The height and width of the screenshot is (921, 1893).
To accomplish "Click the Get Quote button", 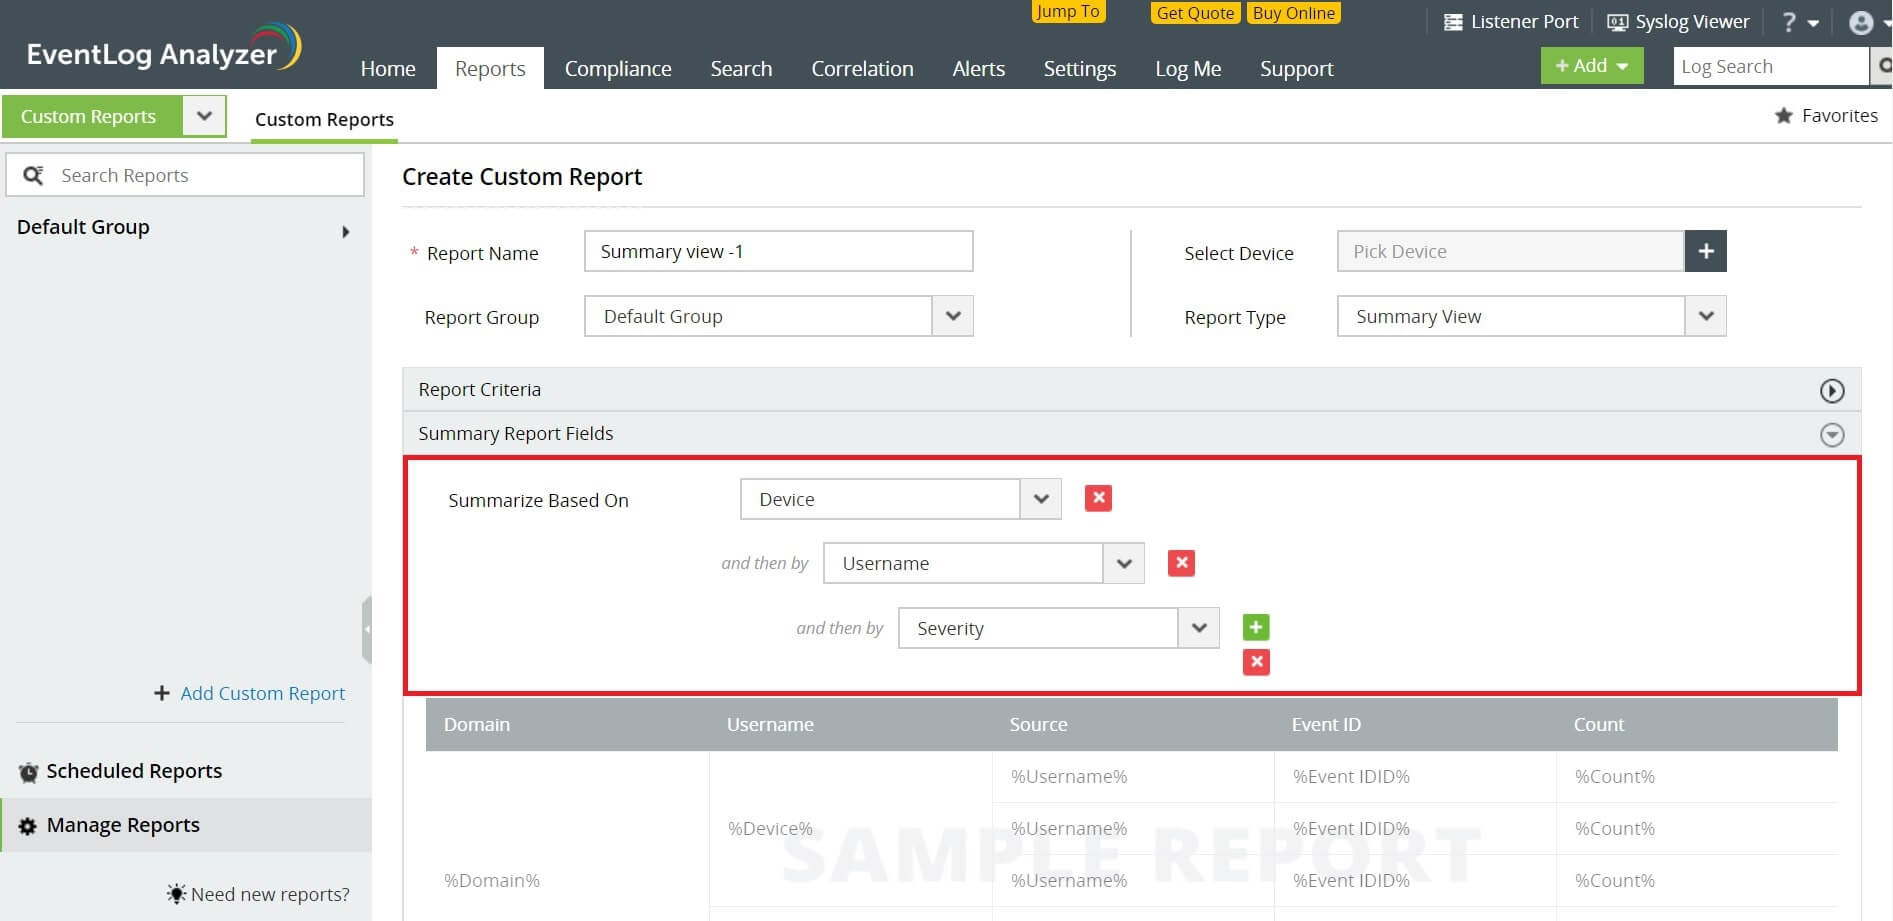I will pyautogui.click(x=1195, y=13).
